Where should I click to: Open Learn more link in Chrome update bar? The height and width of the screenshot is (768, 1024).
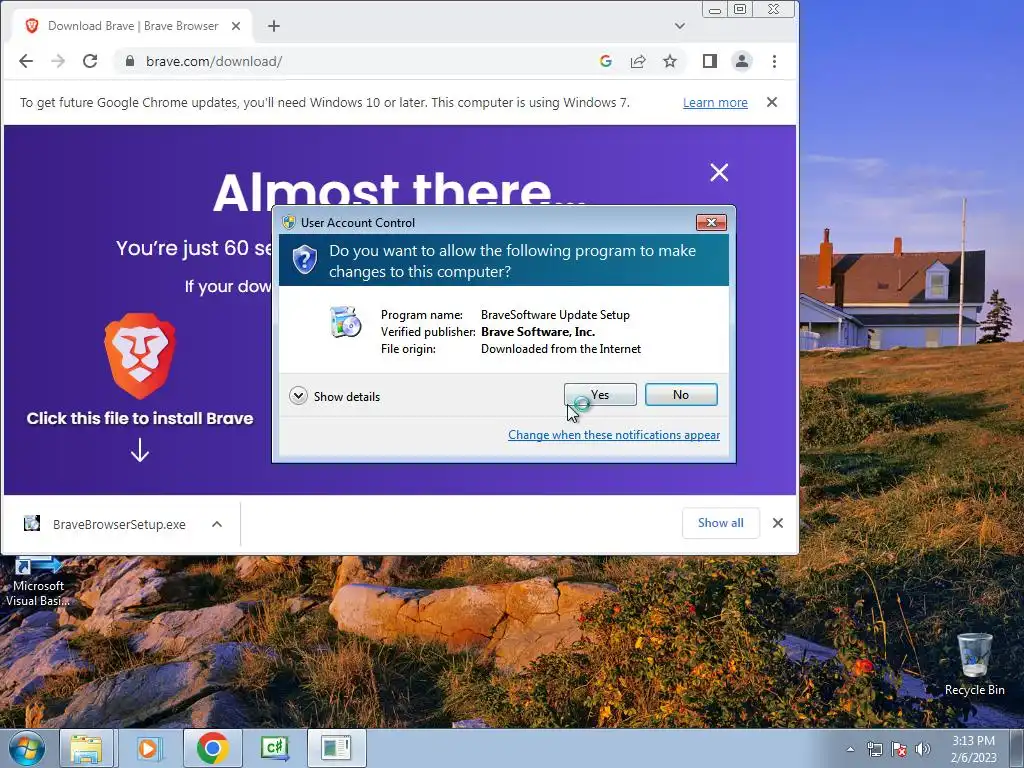click(715, 103)
